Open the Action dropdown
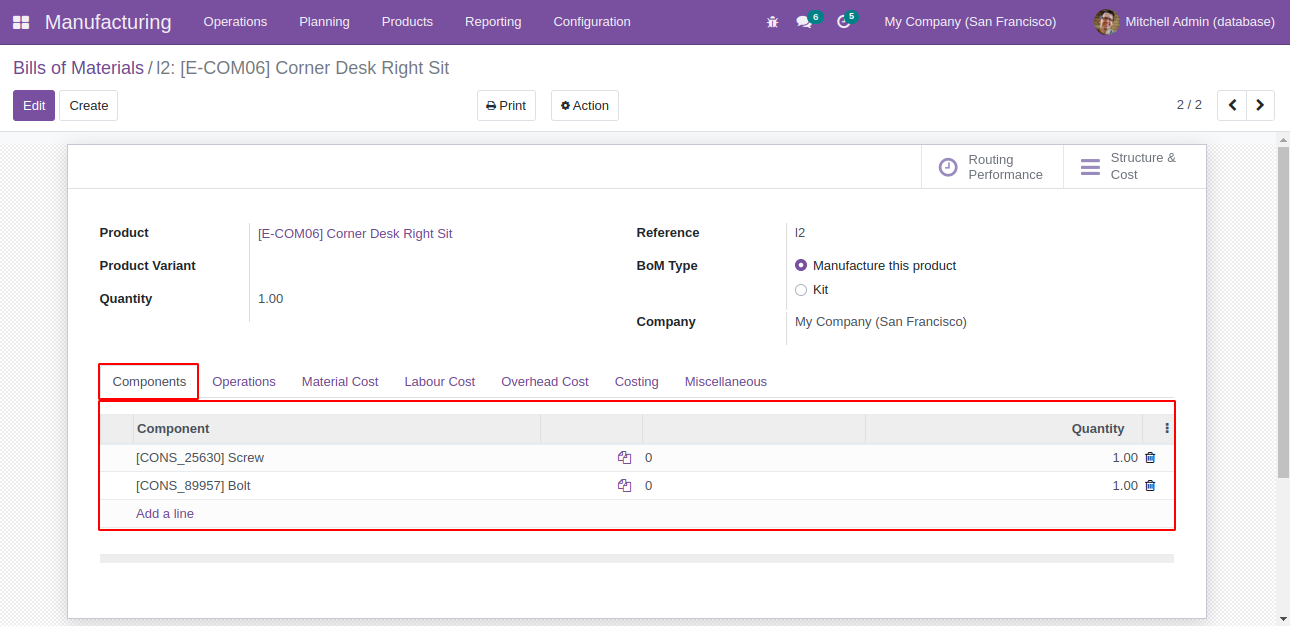This screenshot has width=1290, height=626. tap(585, 106)
